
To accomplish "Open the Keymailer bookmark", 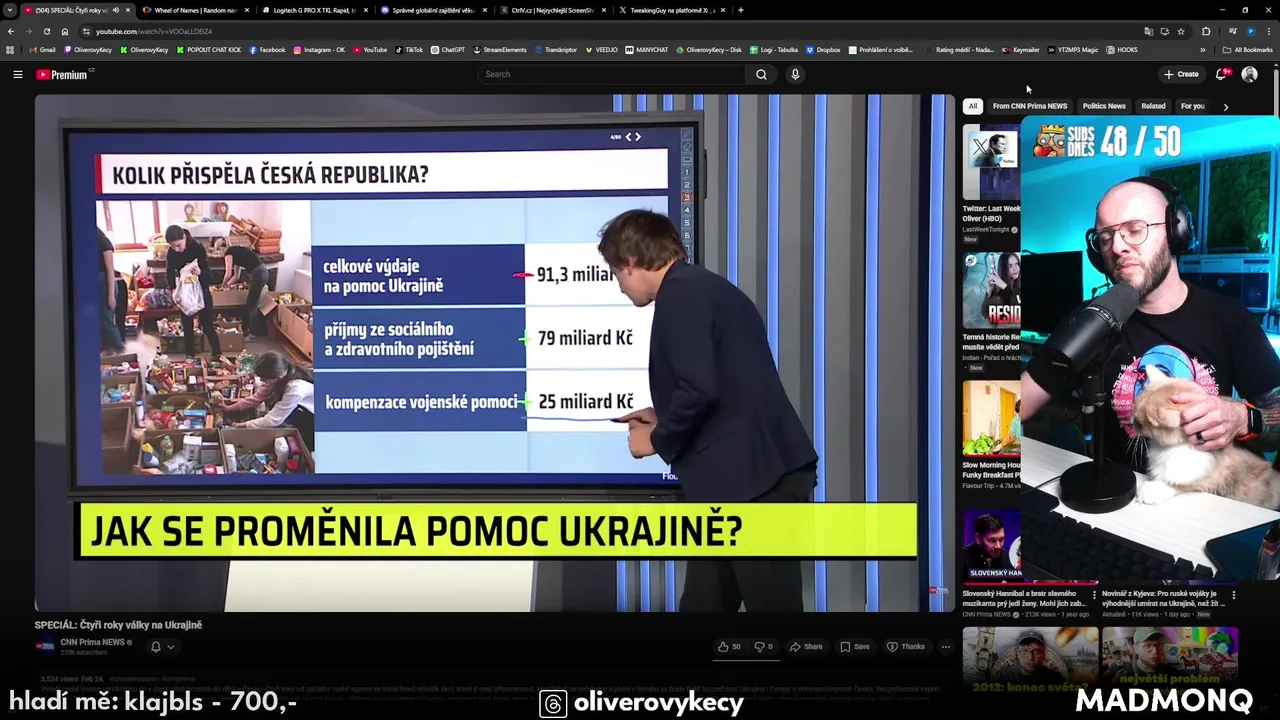I will (1021, 50).
